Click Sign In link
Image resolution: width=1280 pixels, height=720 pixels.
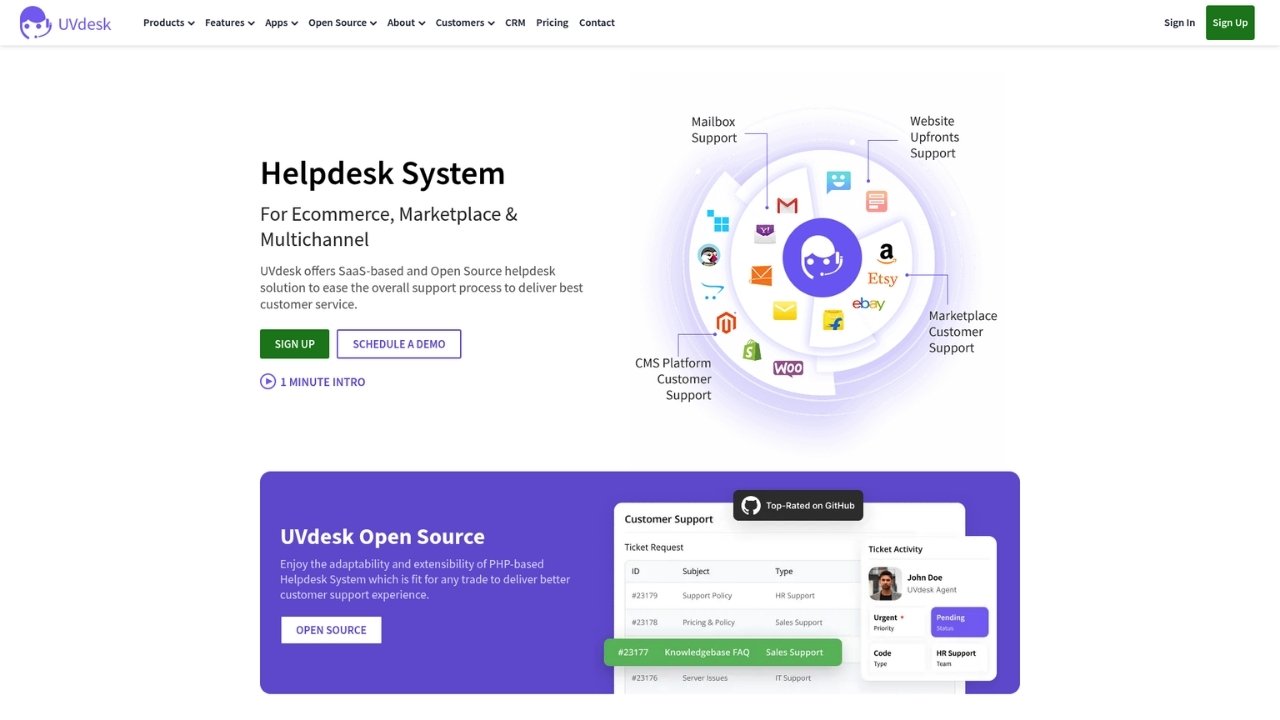[1179, 22]
